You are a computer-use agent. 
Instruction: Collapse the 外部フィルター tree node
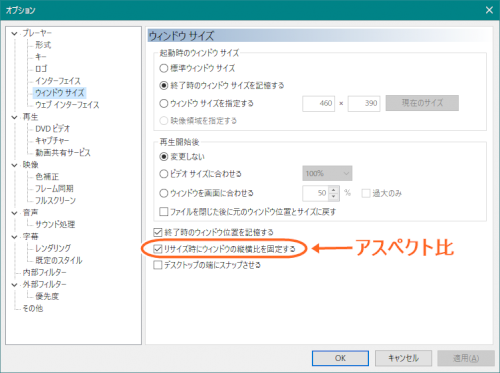[x=14, y=285]
